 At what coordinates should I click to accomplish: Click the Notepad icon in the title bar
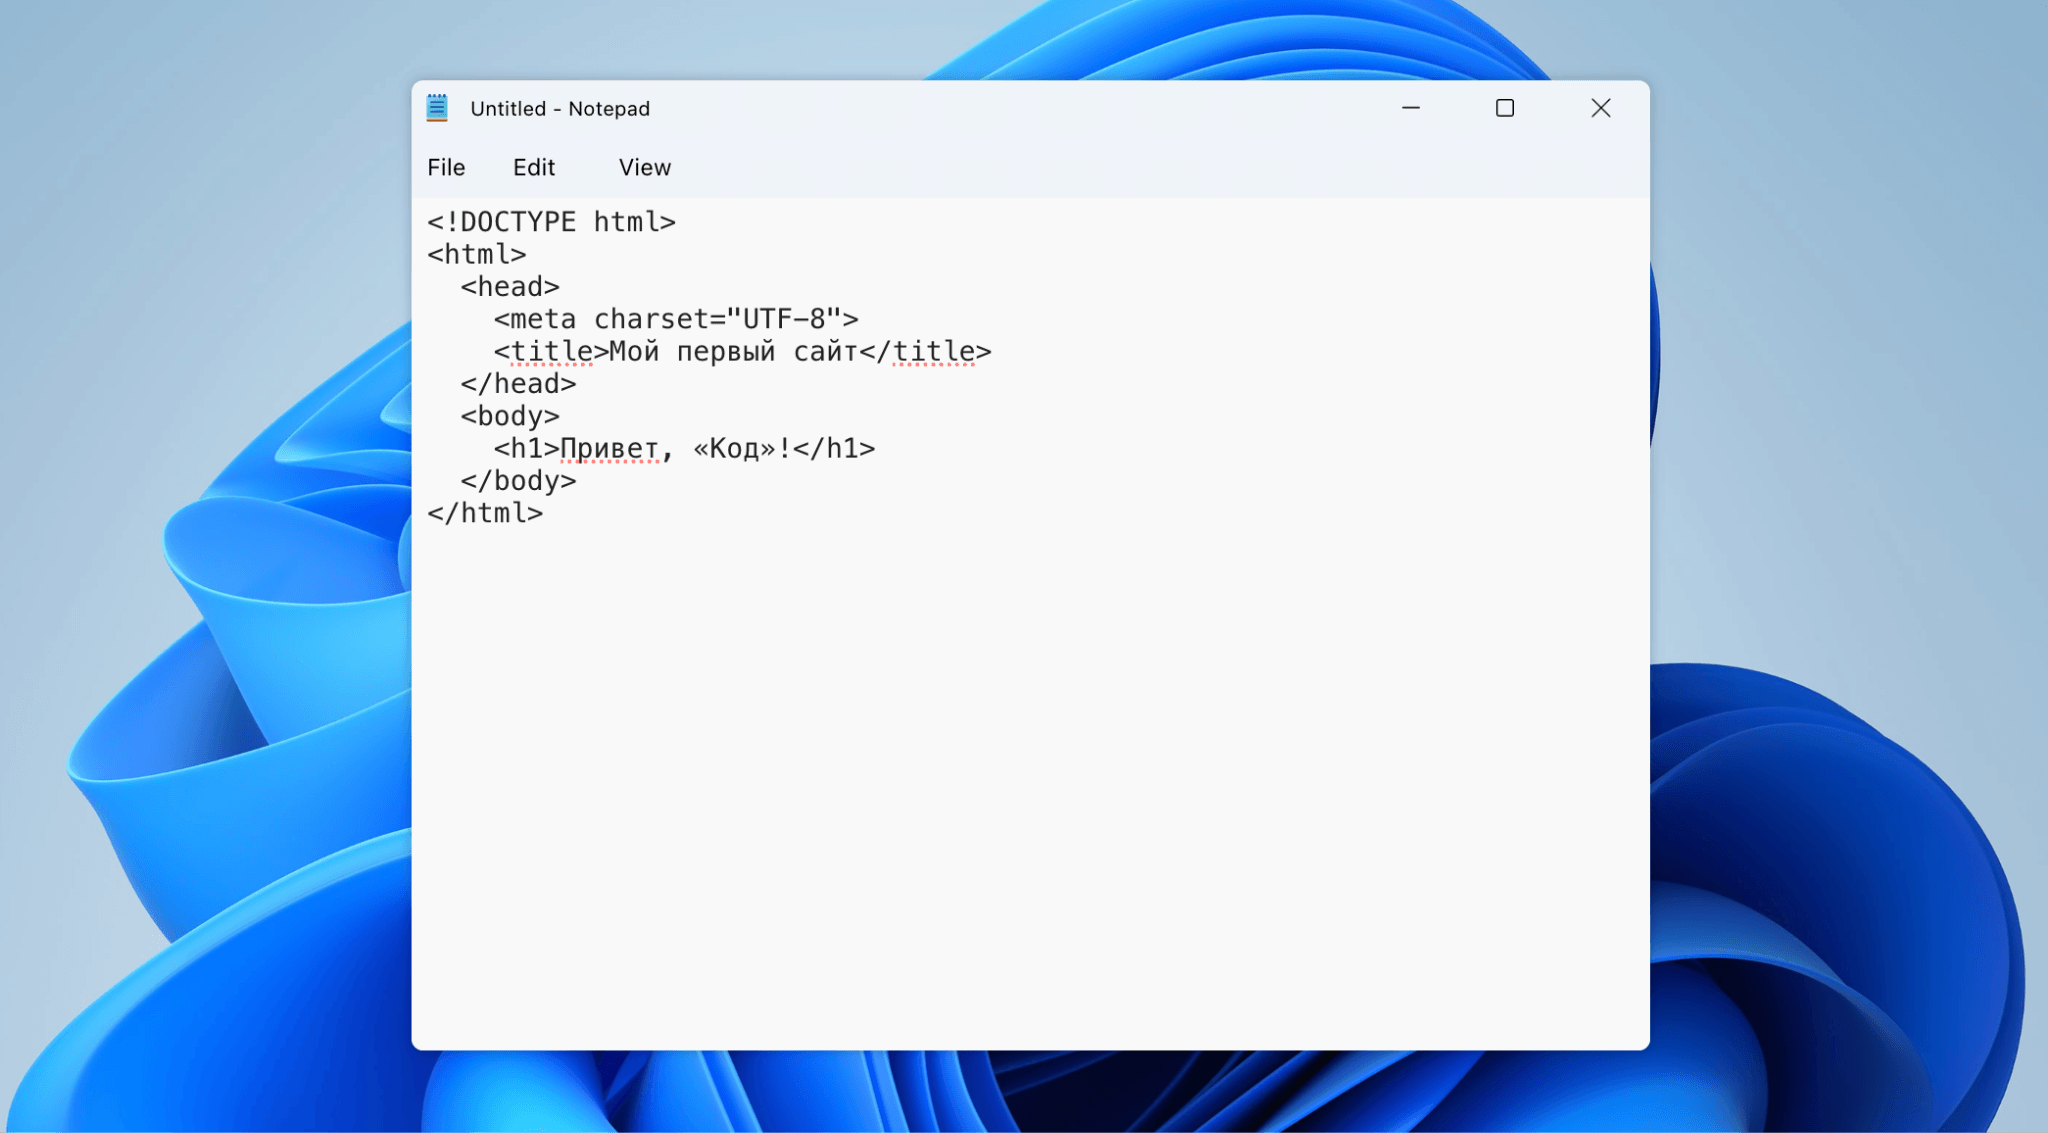437,107
